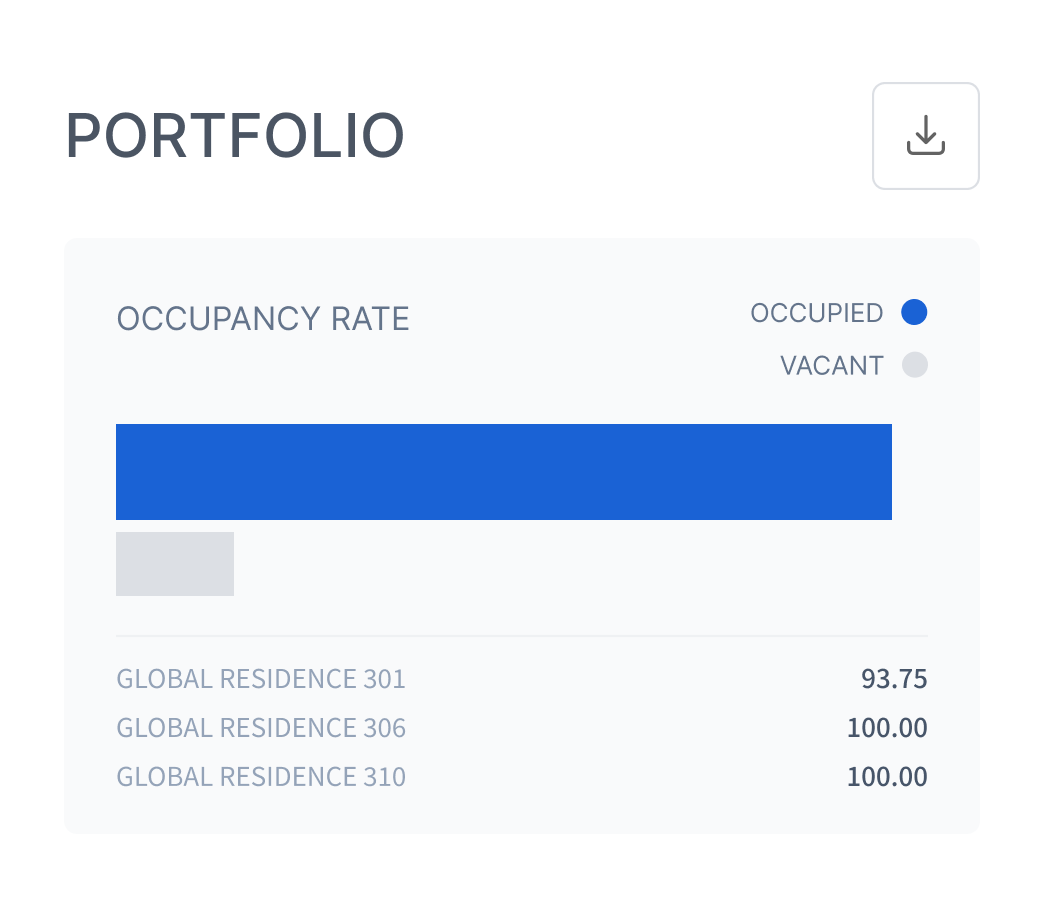Click the 100.00 value for Residence 306

click(887, 728)
